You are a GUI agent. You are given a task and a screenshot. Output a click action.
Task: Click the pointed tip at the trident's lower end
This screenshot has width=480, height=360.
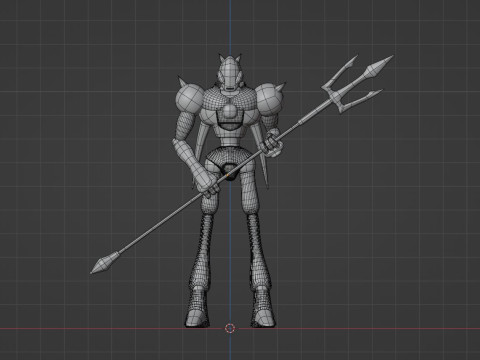pos(105,263)
